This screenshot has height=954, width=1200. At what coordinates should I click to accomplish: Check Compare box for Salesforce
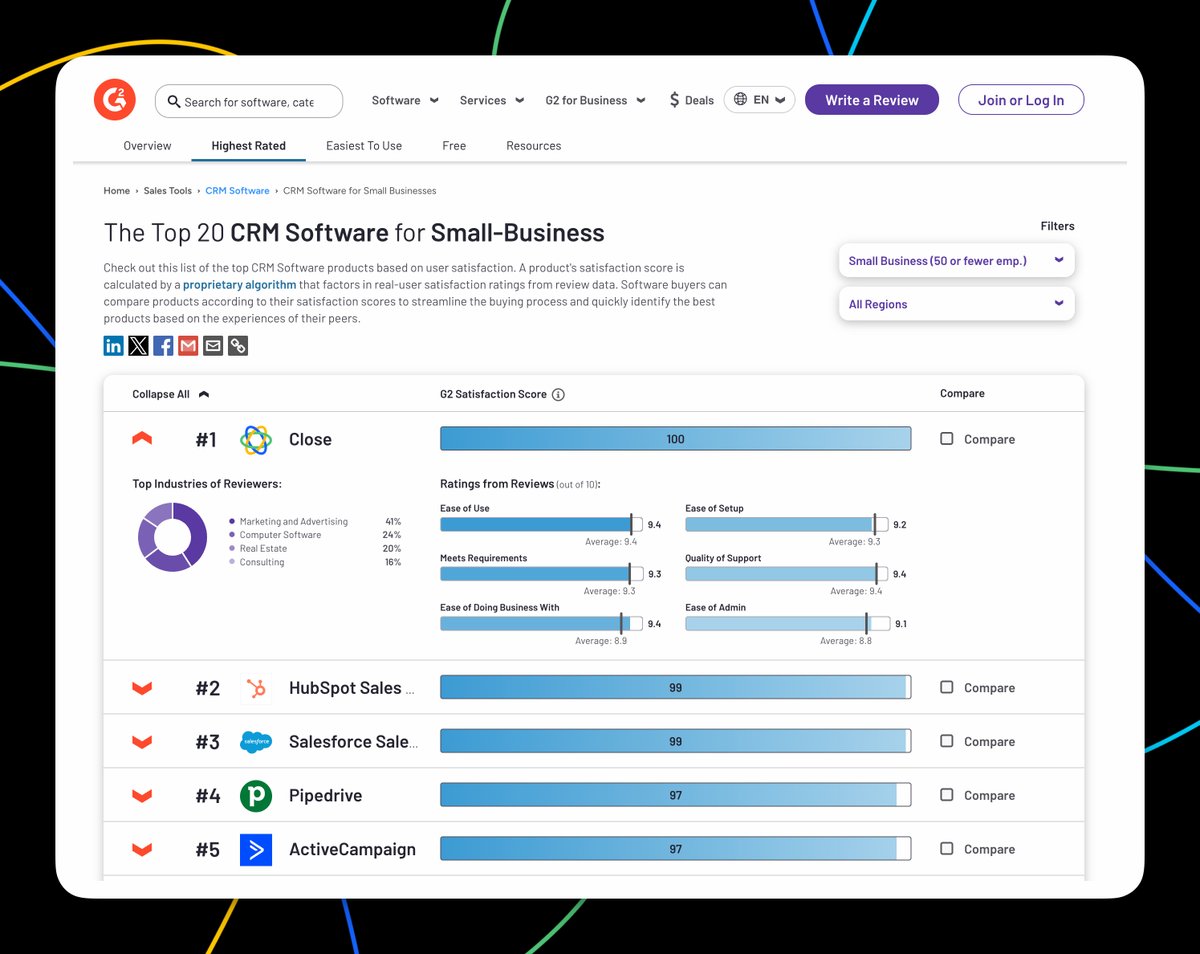point(947,741)
